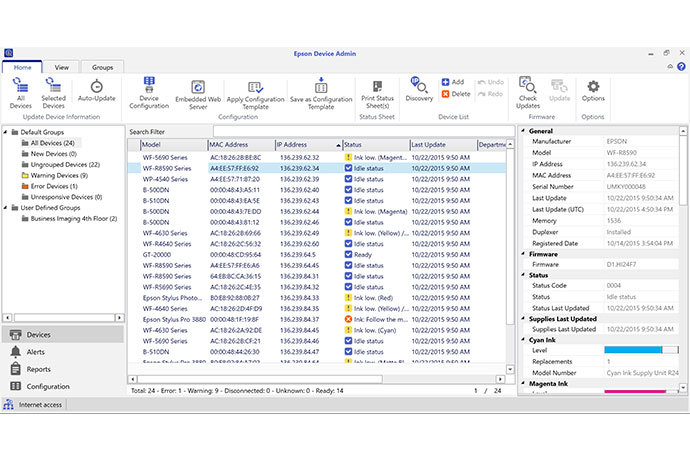The image size is (690, 460).
Task: Collapse the Cyan Ink section
Action: coord(523,339)
